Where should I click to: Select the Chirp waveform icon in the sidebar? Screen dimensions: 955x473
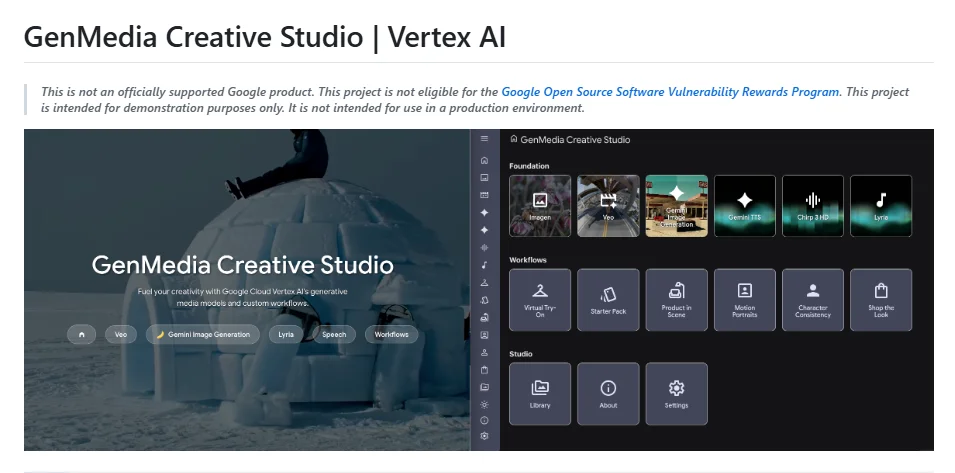[x=484, y=248]
